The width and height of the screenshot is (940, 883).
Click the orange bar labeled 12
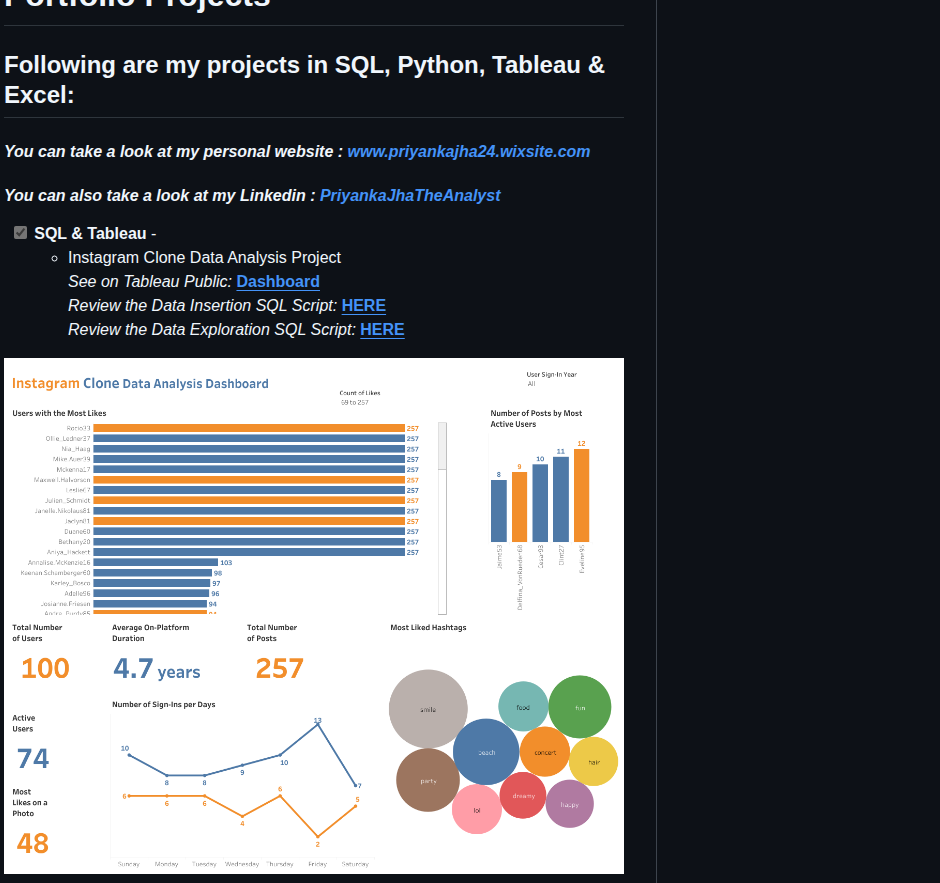(x=581, y=495)
